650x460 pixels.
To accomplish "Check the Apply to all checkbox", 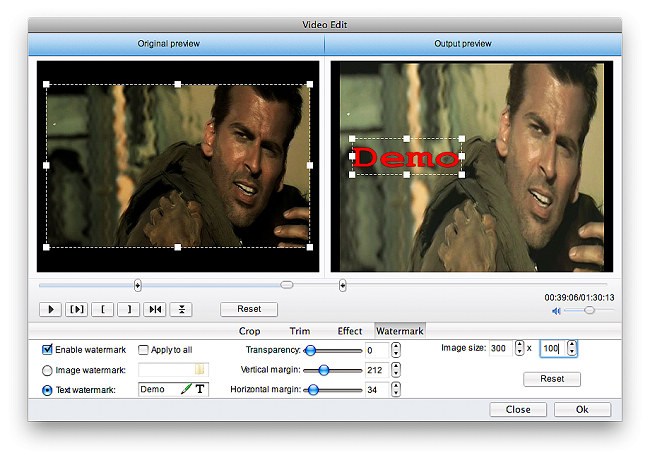I will (x=143, y=350).
